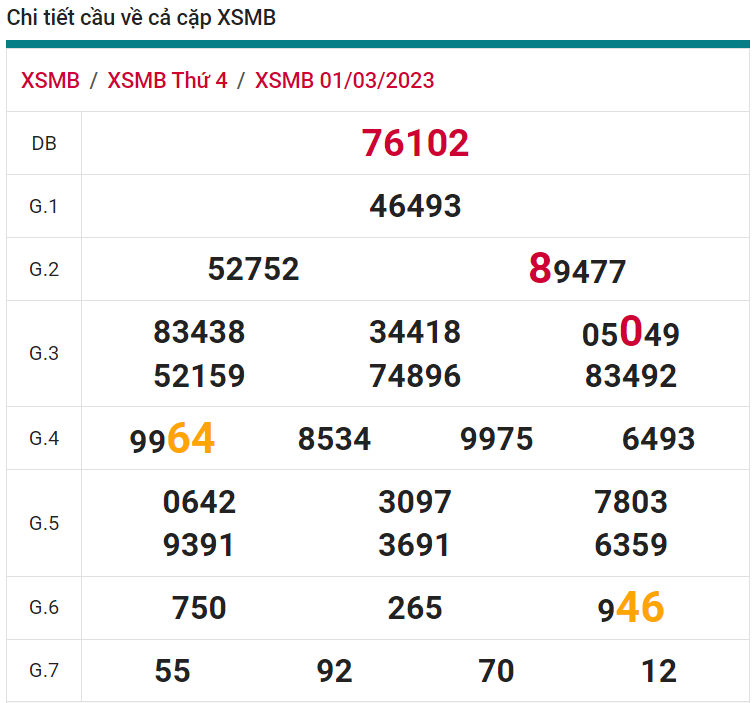Click the first prize number 46493

click(415, 206)
